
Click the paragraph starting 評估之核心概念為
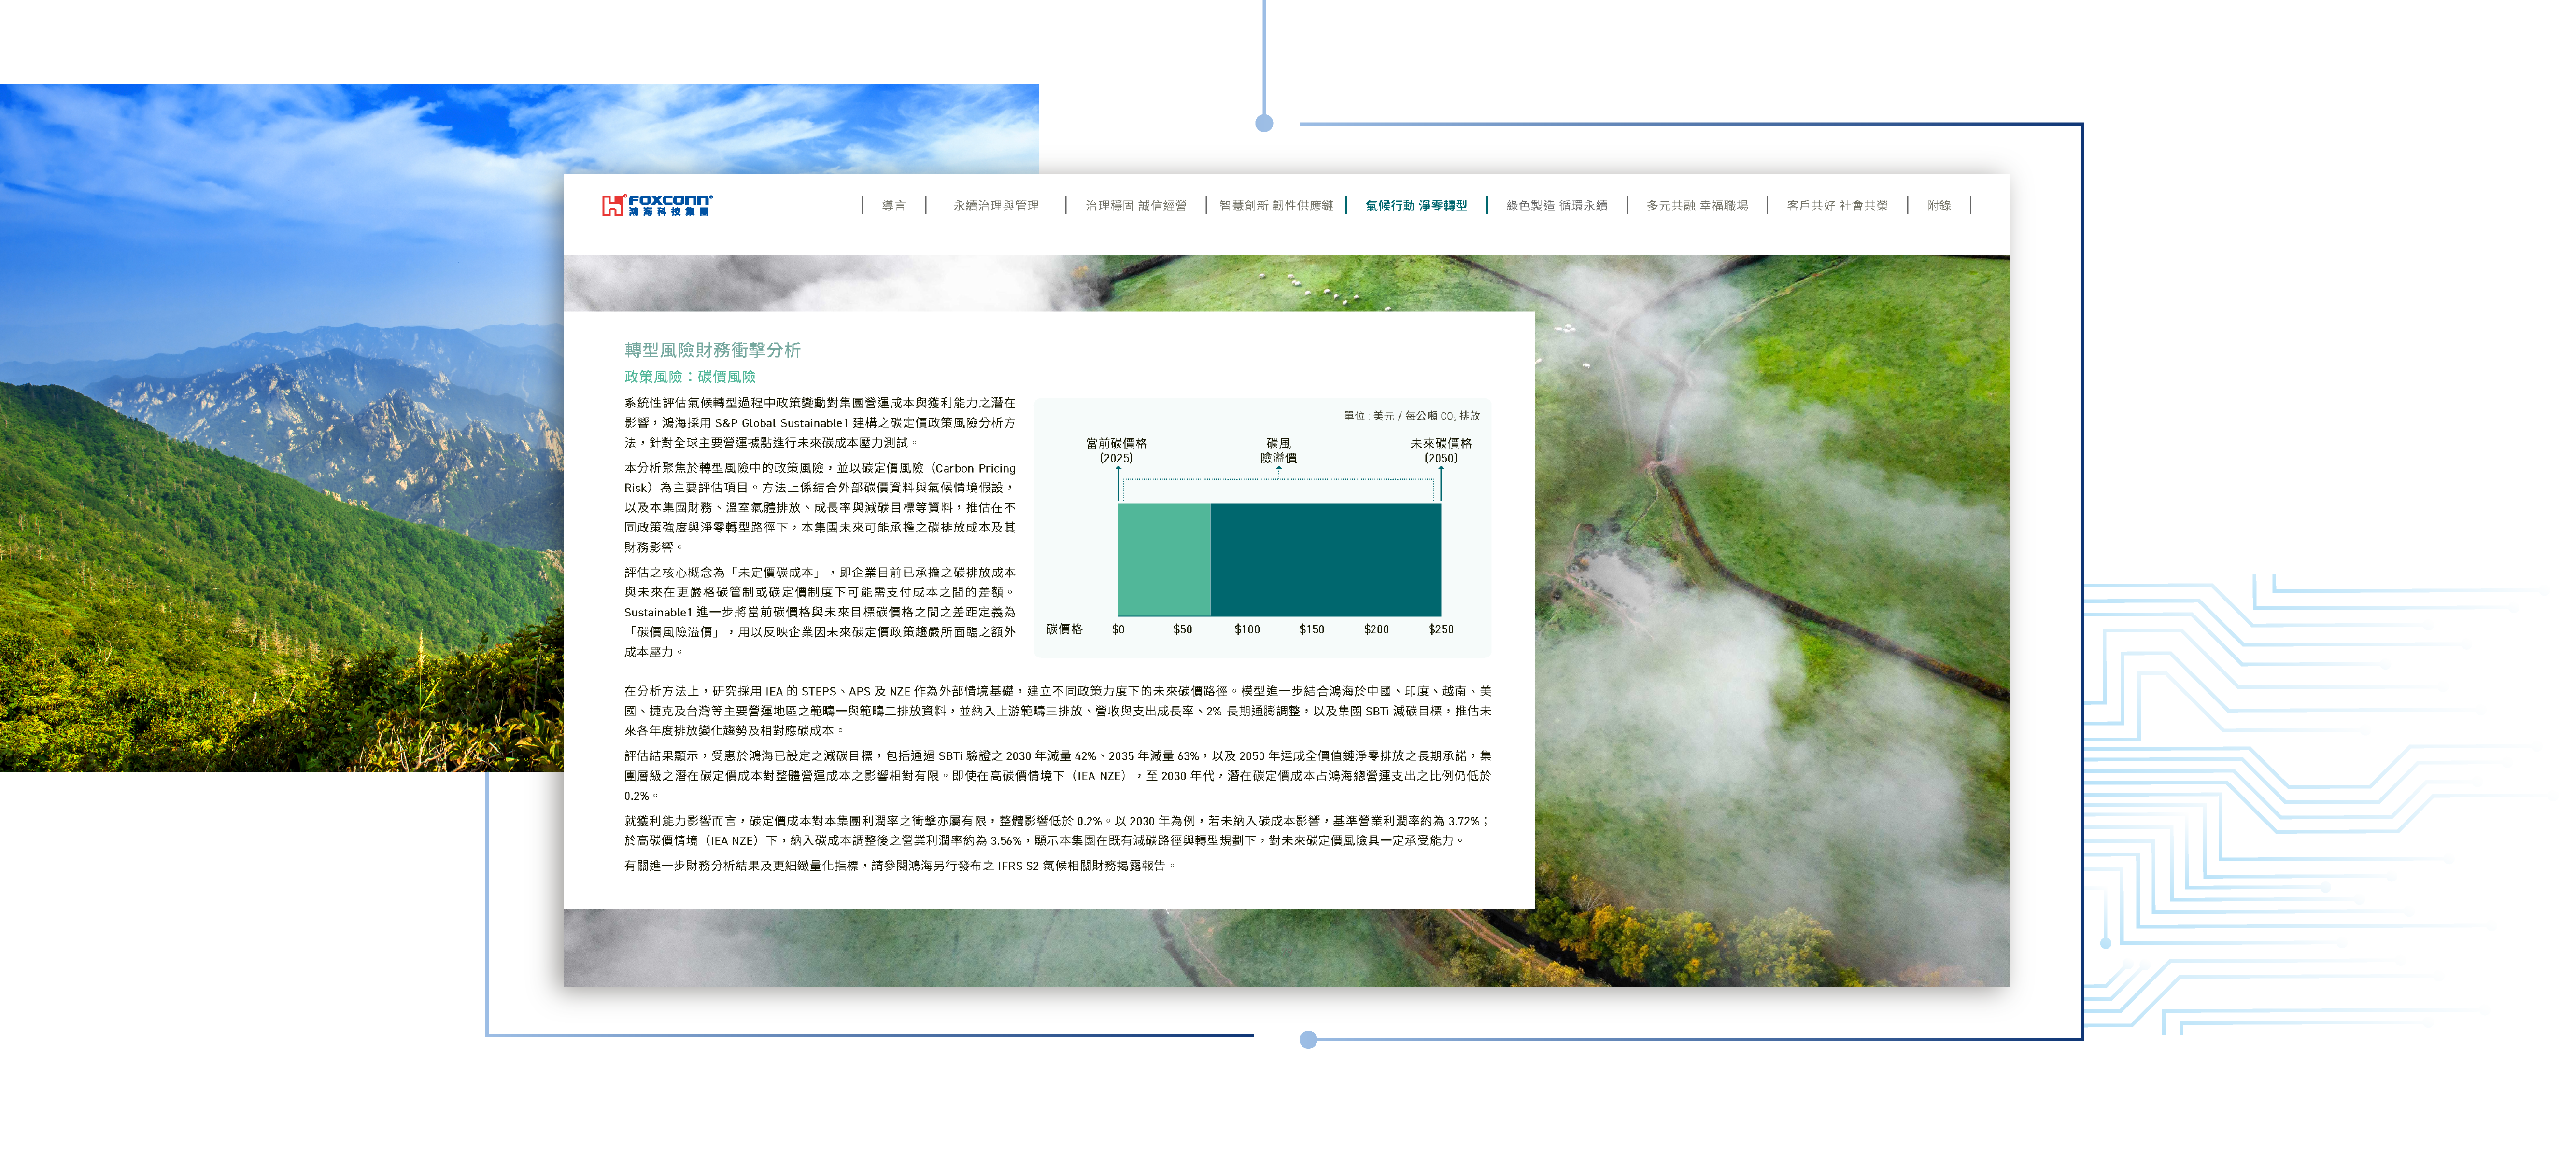(820, 612)
